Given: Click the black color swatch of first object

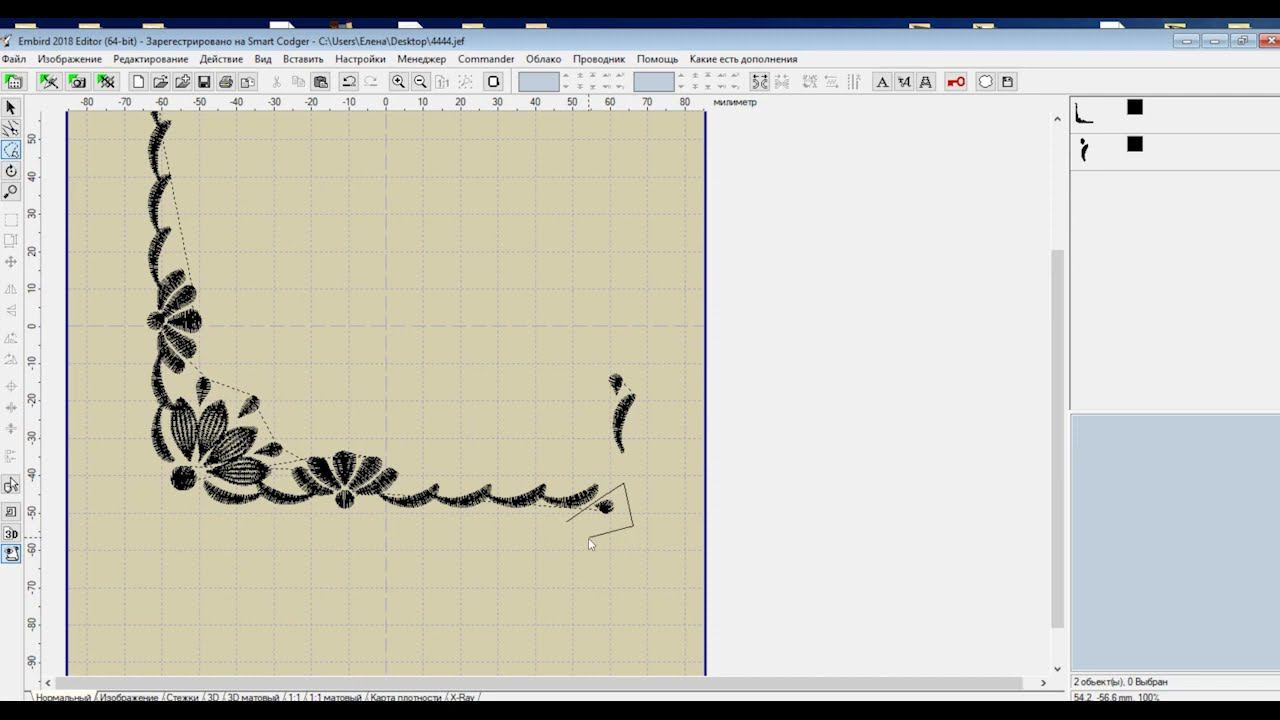Looking at the screenshot, I should tap(1135, 107).
